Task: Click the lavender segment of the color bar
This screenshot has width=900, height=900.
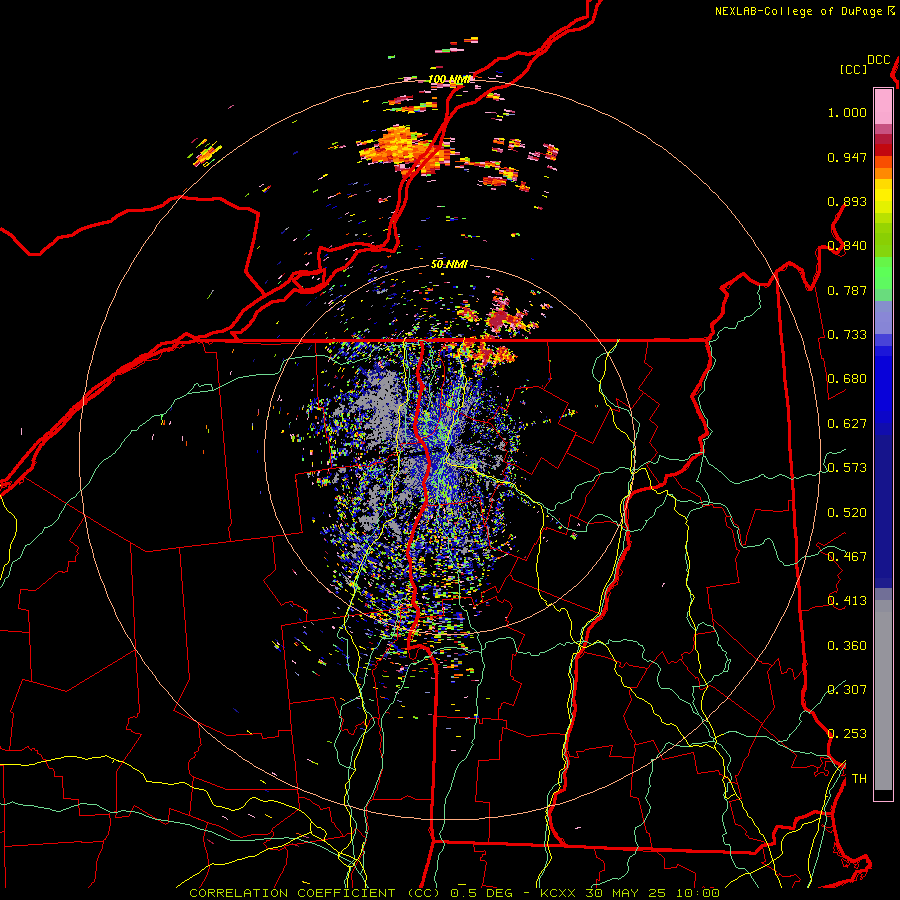Action: 883,318
